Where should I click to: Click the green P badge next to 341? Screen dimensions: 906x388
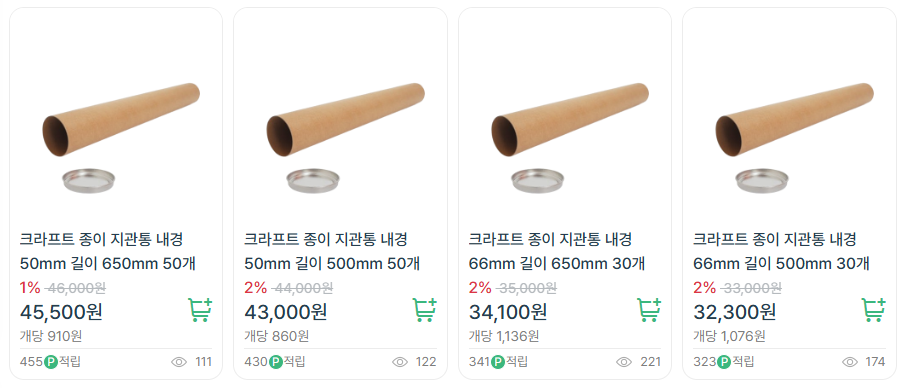coord(498,362)
